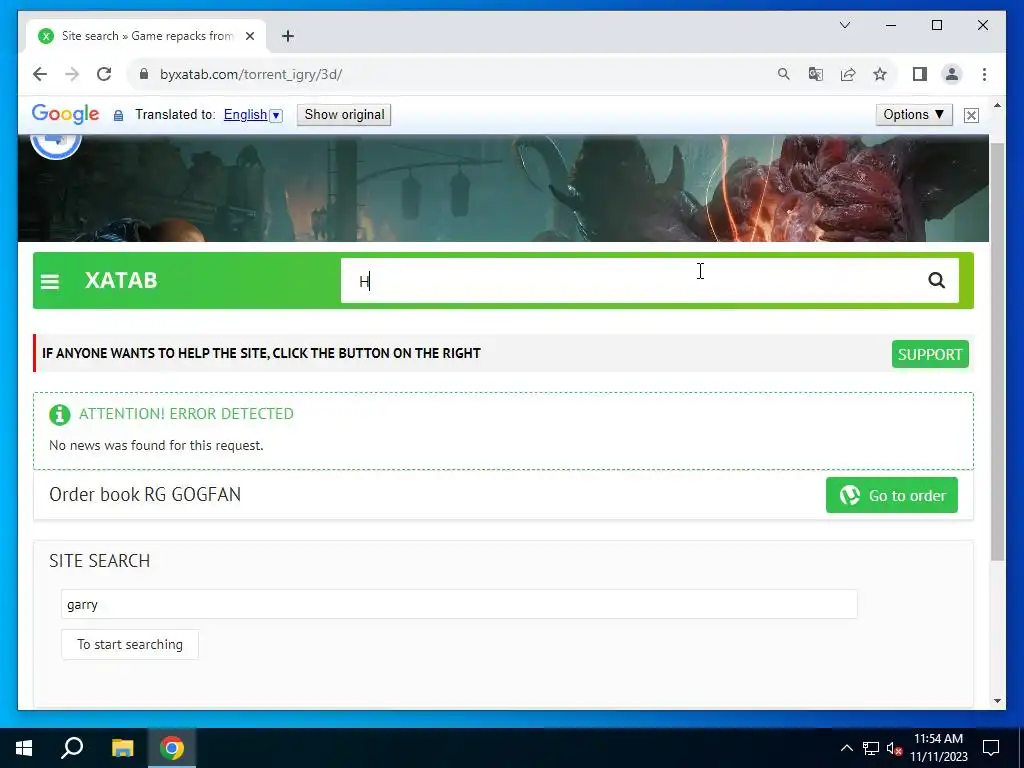Screen dimensions: 1024x768
Task: Open the English language dropdown arrow
Action: (x=276, y=116)
